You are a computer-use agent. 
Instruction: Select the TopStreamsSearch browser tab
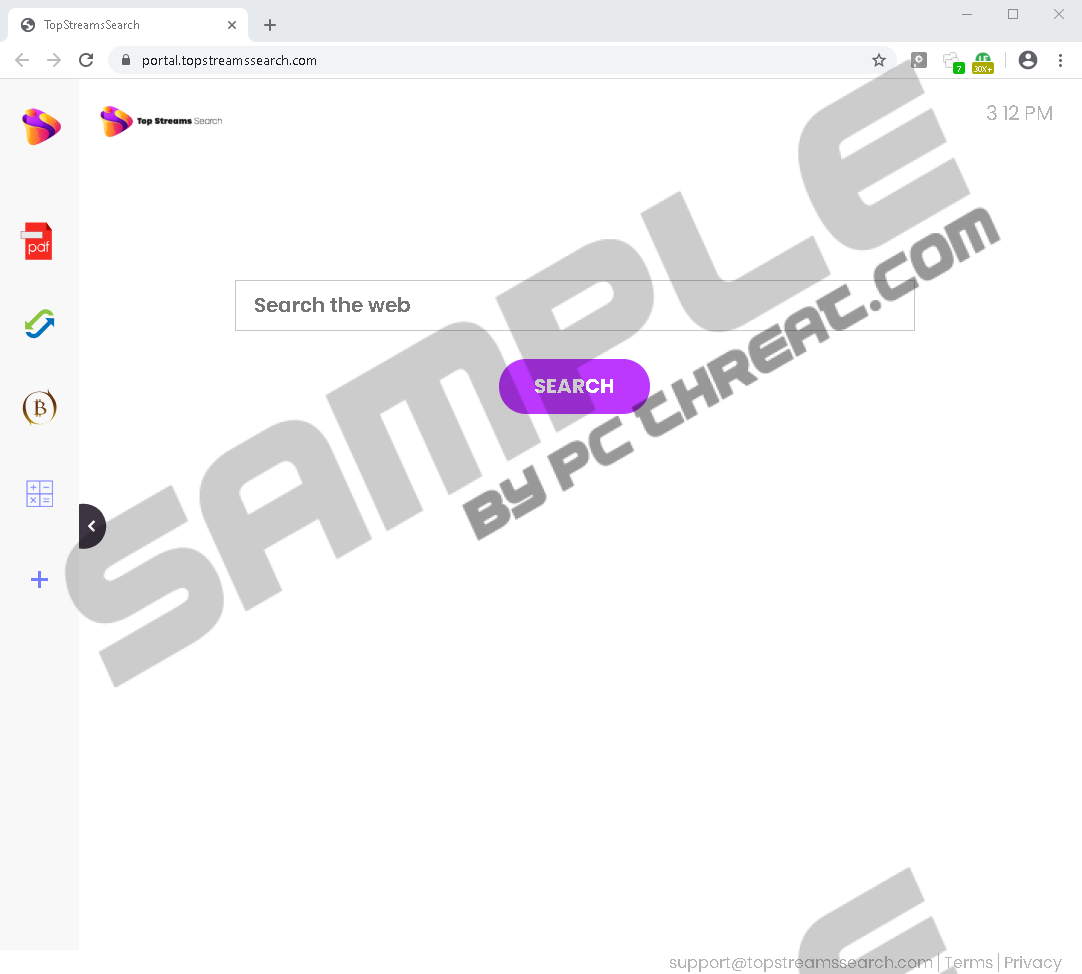(128, 25)
